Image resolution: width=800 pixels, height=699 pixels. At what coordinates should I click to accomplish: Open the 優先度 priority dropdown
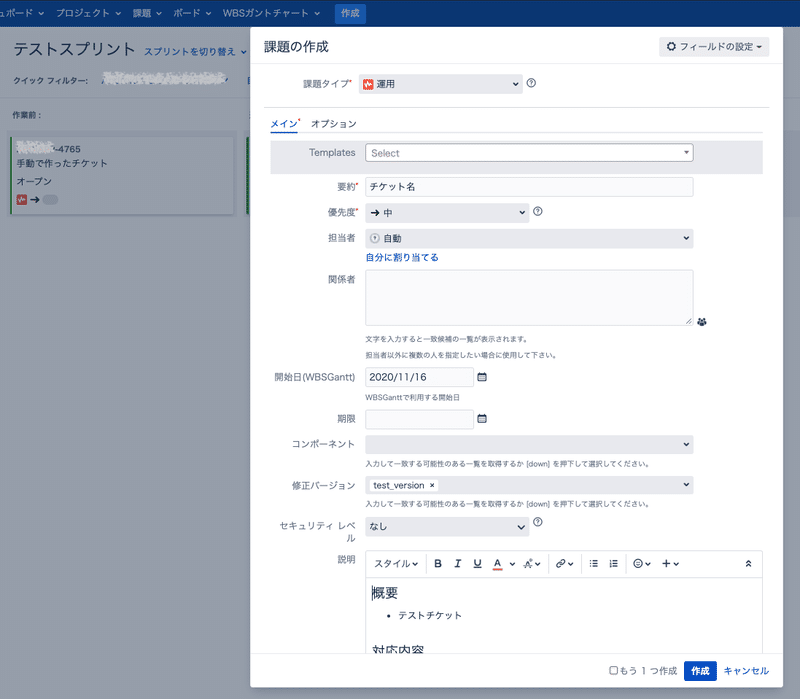[447, 213]
